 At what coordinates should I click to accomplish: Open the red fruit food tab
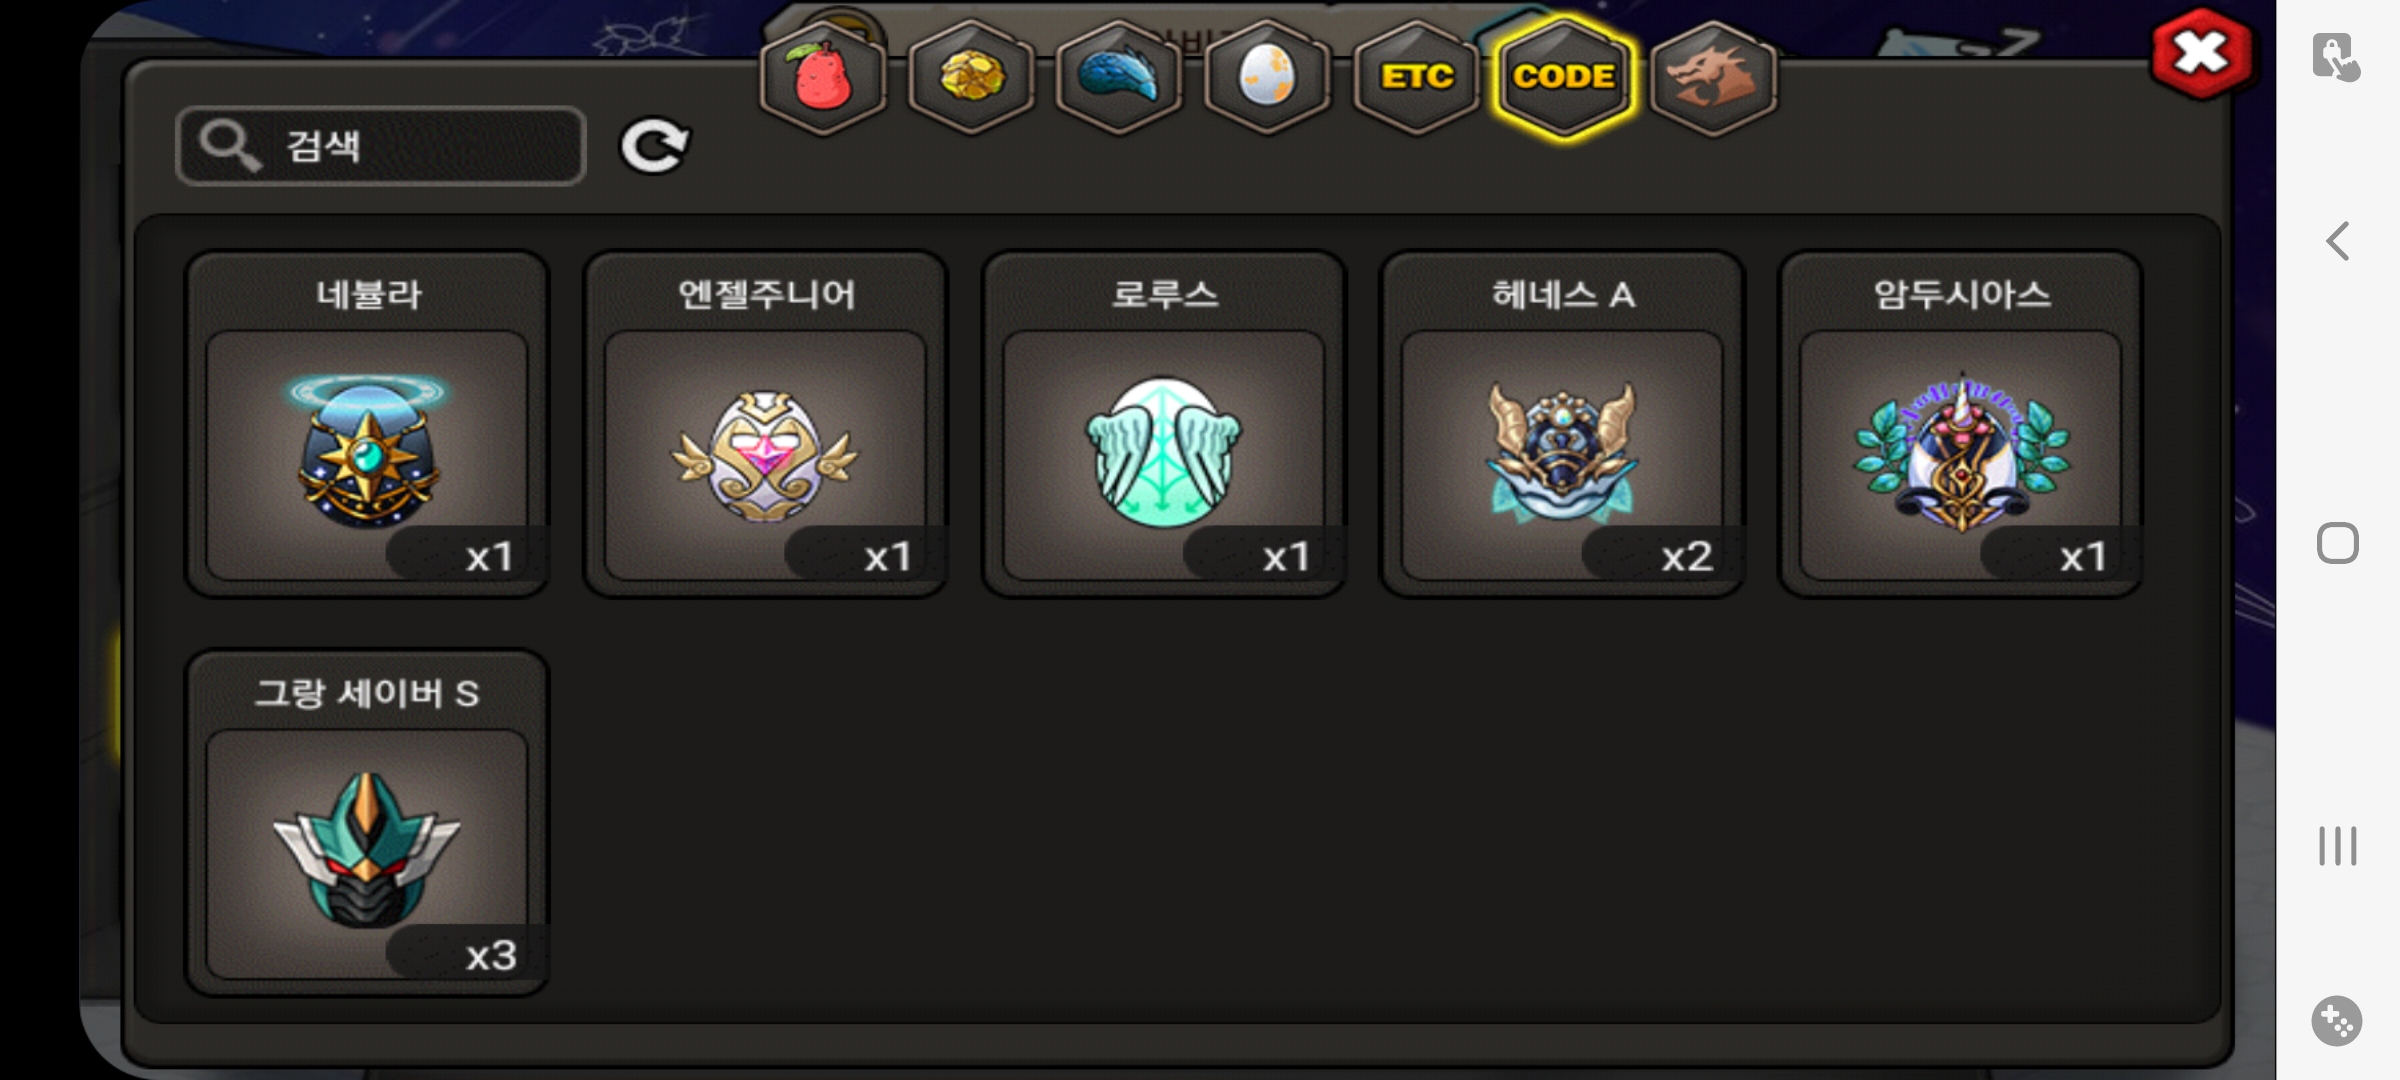pyautogui.click(x=823, y=77)
